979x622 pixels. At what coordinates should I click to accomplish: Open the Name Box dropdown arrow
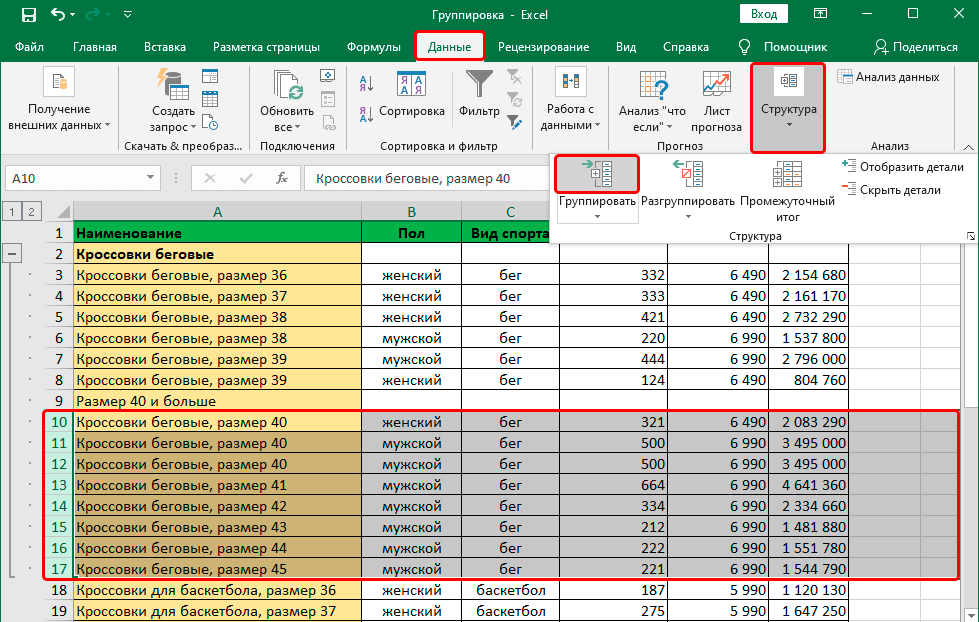coord(151,179)
